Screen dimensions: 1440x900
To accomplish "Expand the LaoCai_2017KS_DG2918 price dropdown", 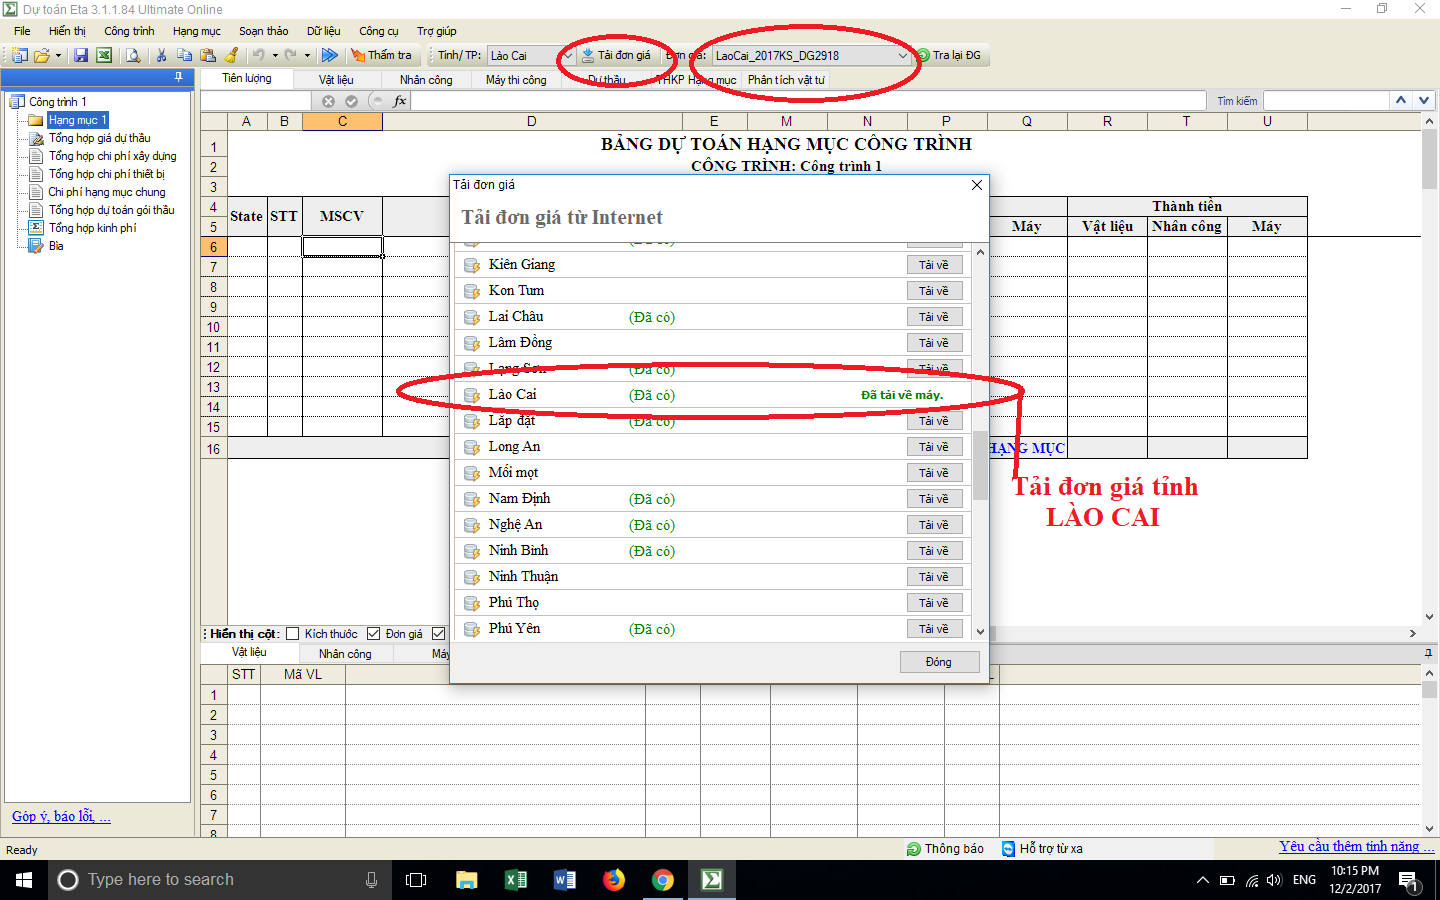I will pos(902,56).
